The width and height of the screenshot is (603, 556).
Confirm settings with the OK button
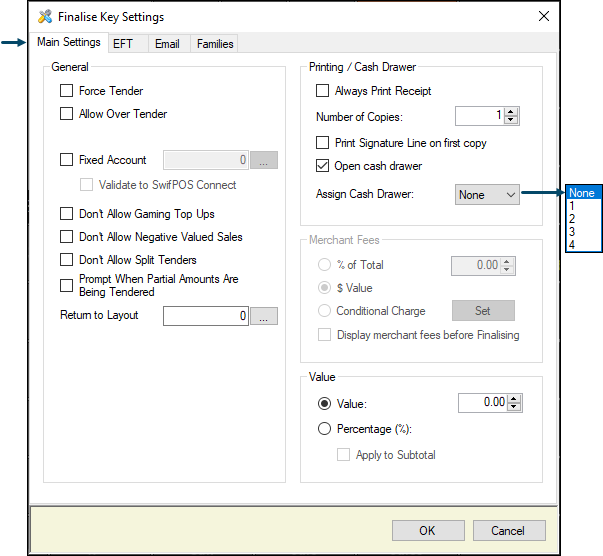click(x=428, y=531)
